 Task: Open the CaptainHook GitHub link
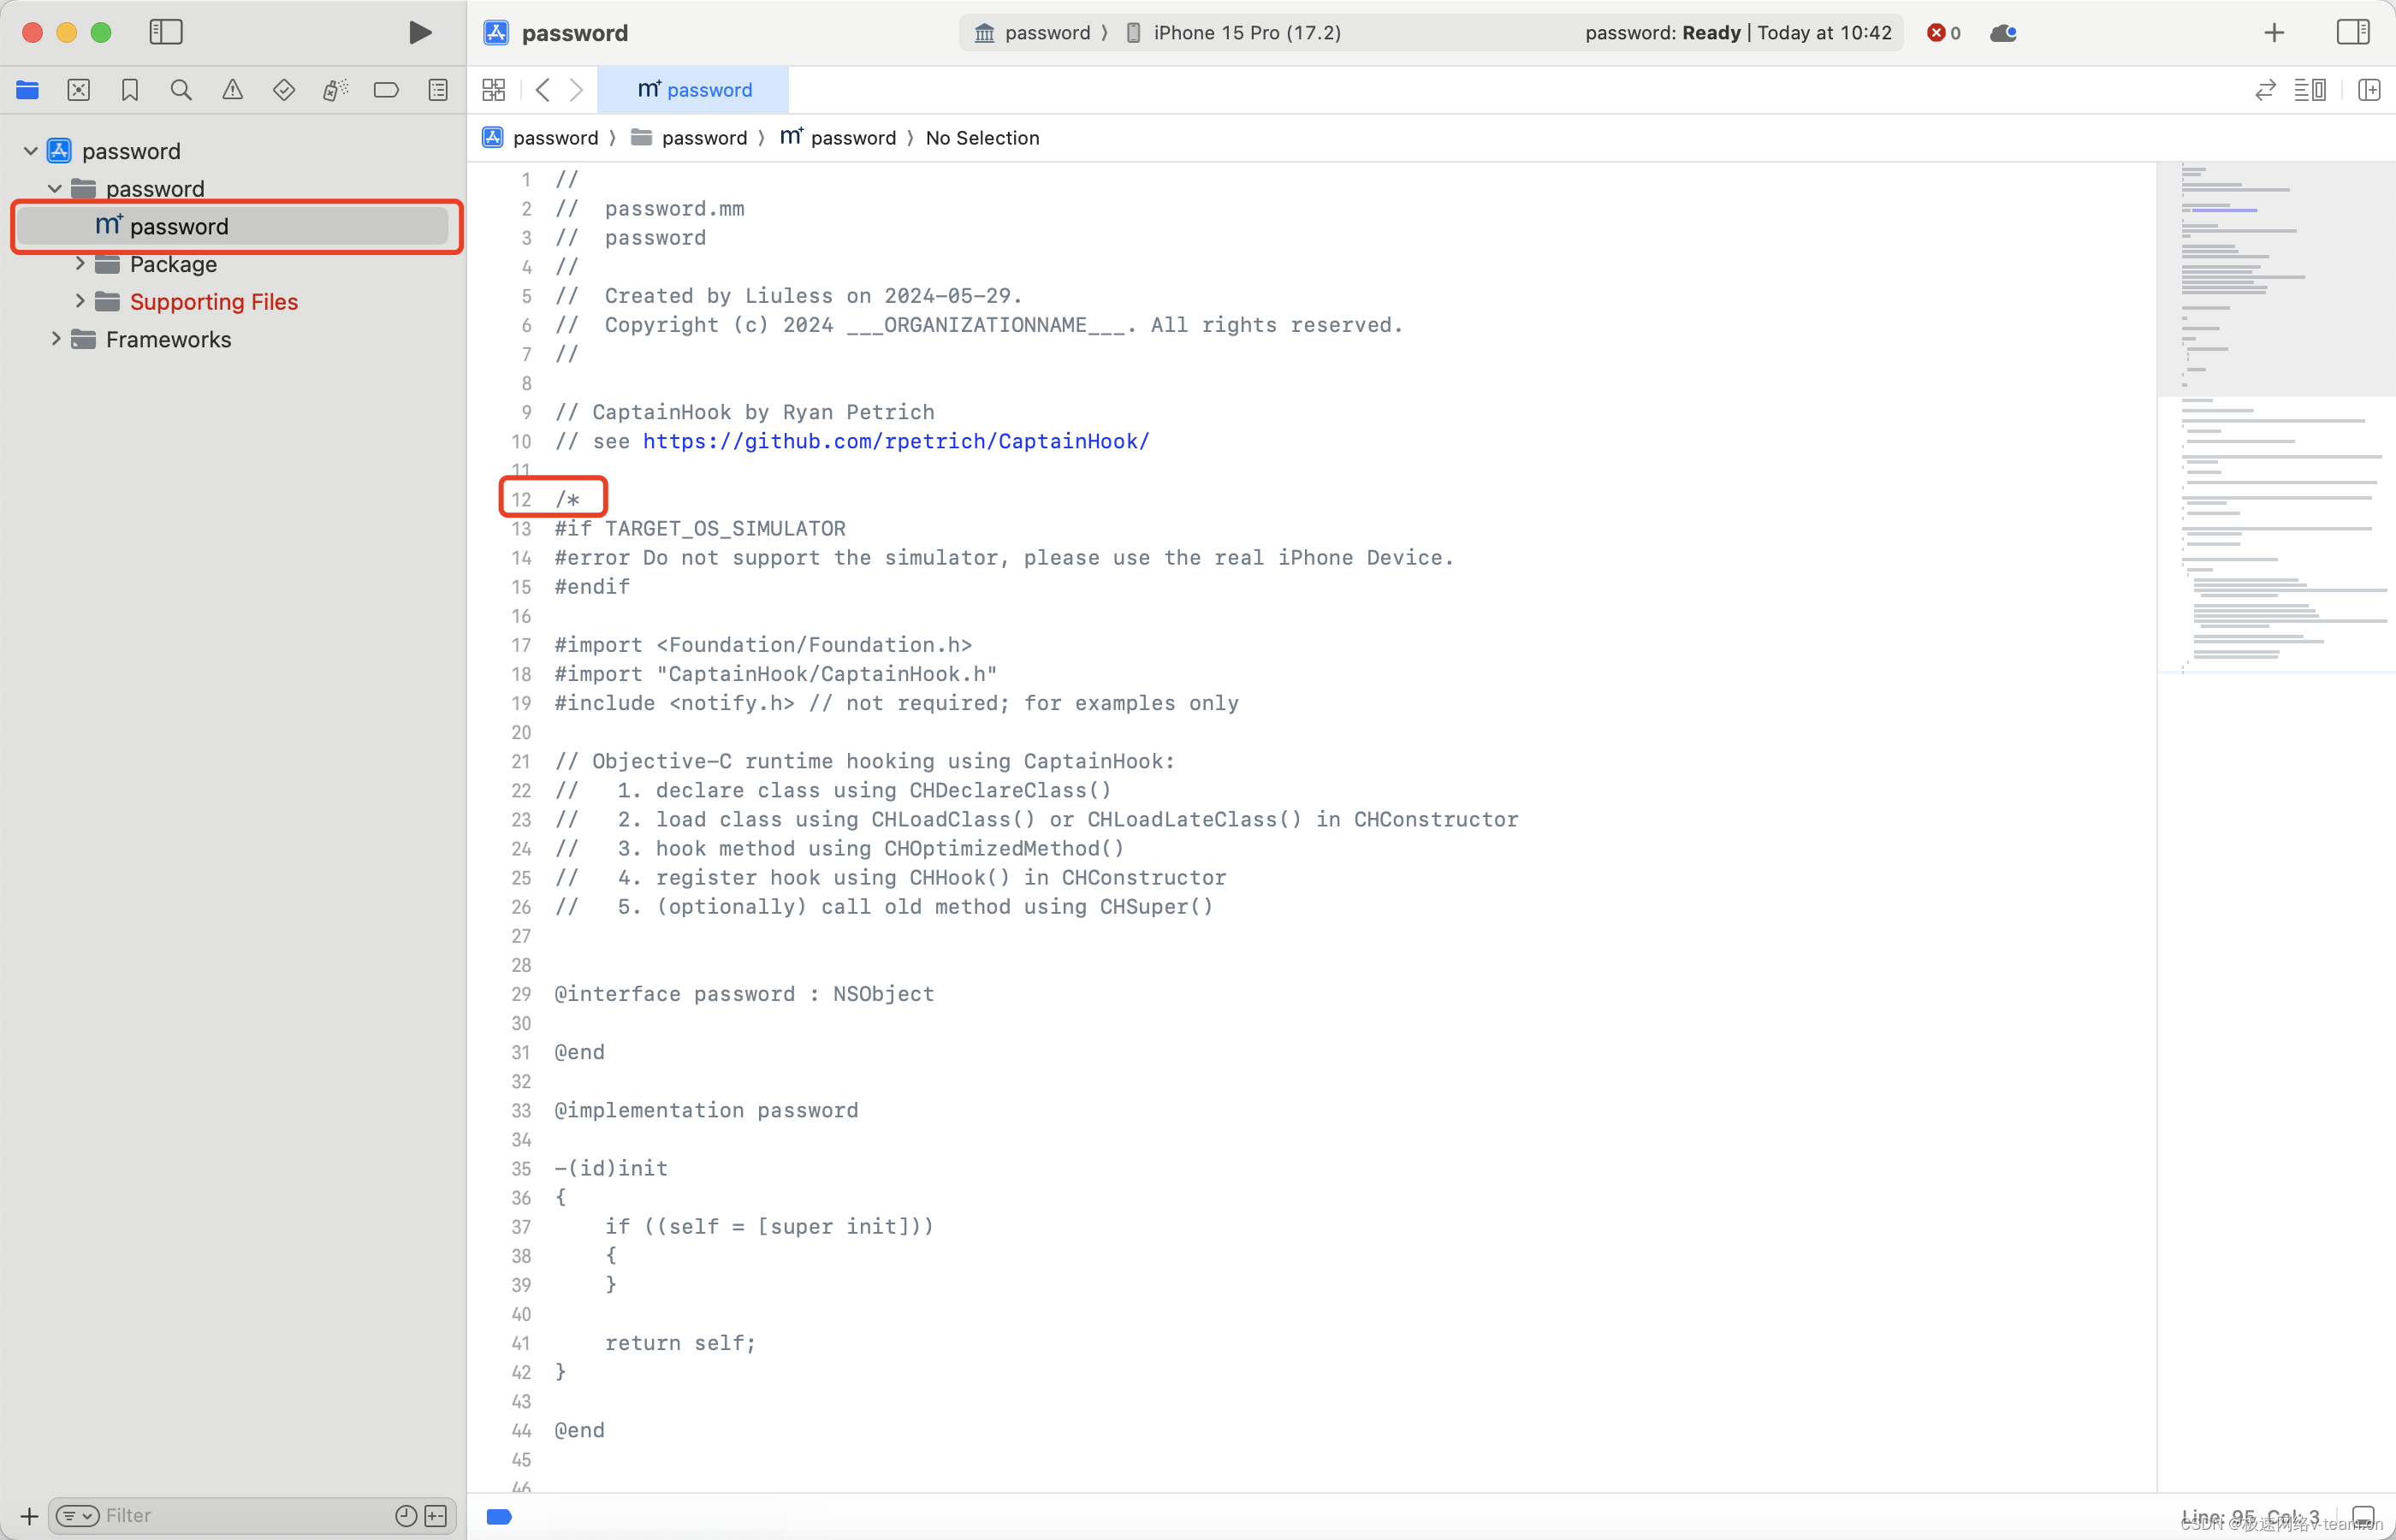pos(895,441)
